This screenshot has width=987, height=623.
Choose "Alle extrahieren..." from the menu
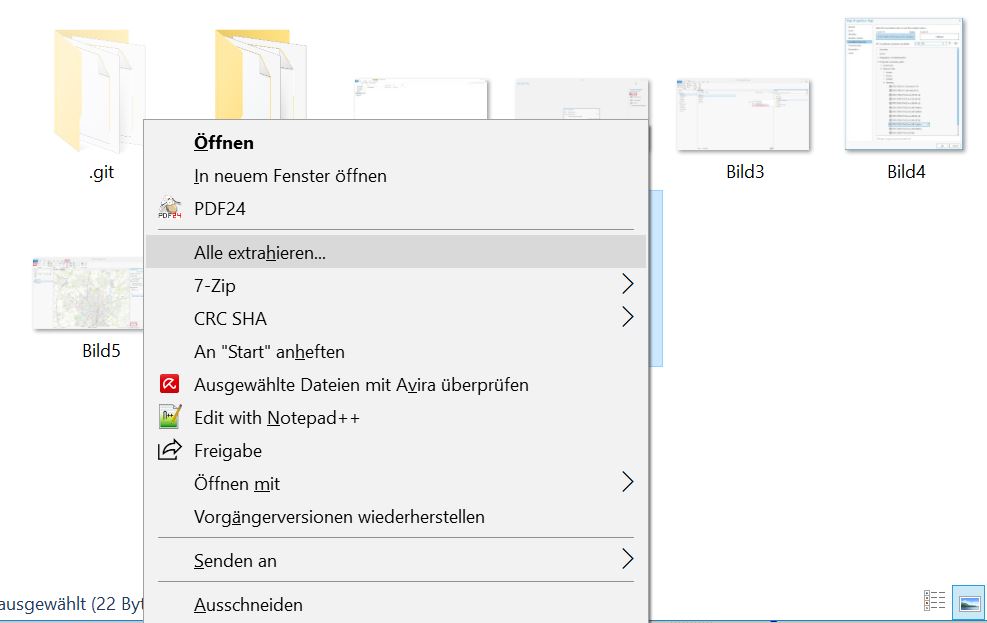[x=260, y=253]
